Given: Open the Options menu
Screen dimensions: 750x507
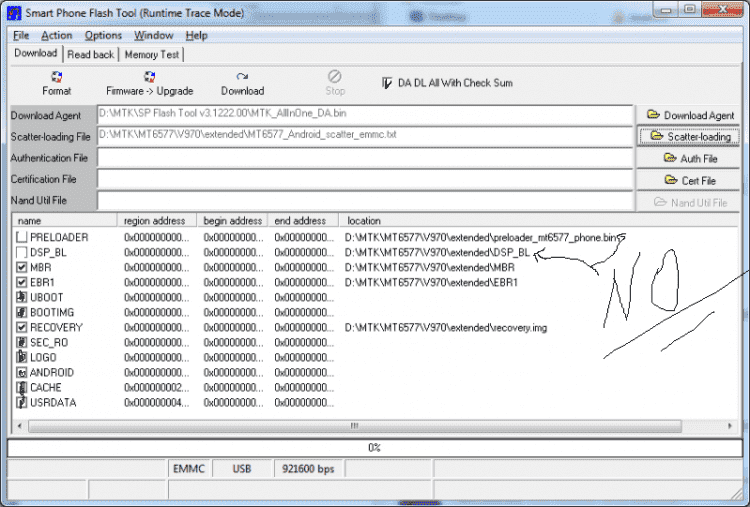Looking at the screenshot, I should click(103, 35).
